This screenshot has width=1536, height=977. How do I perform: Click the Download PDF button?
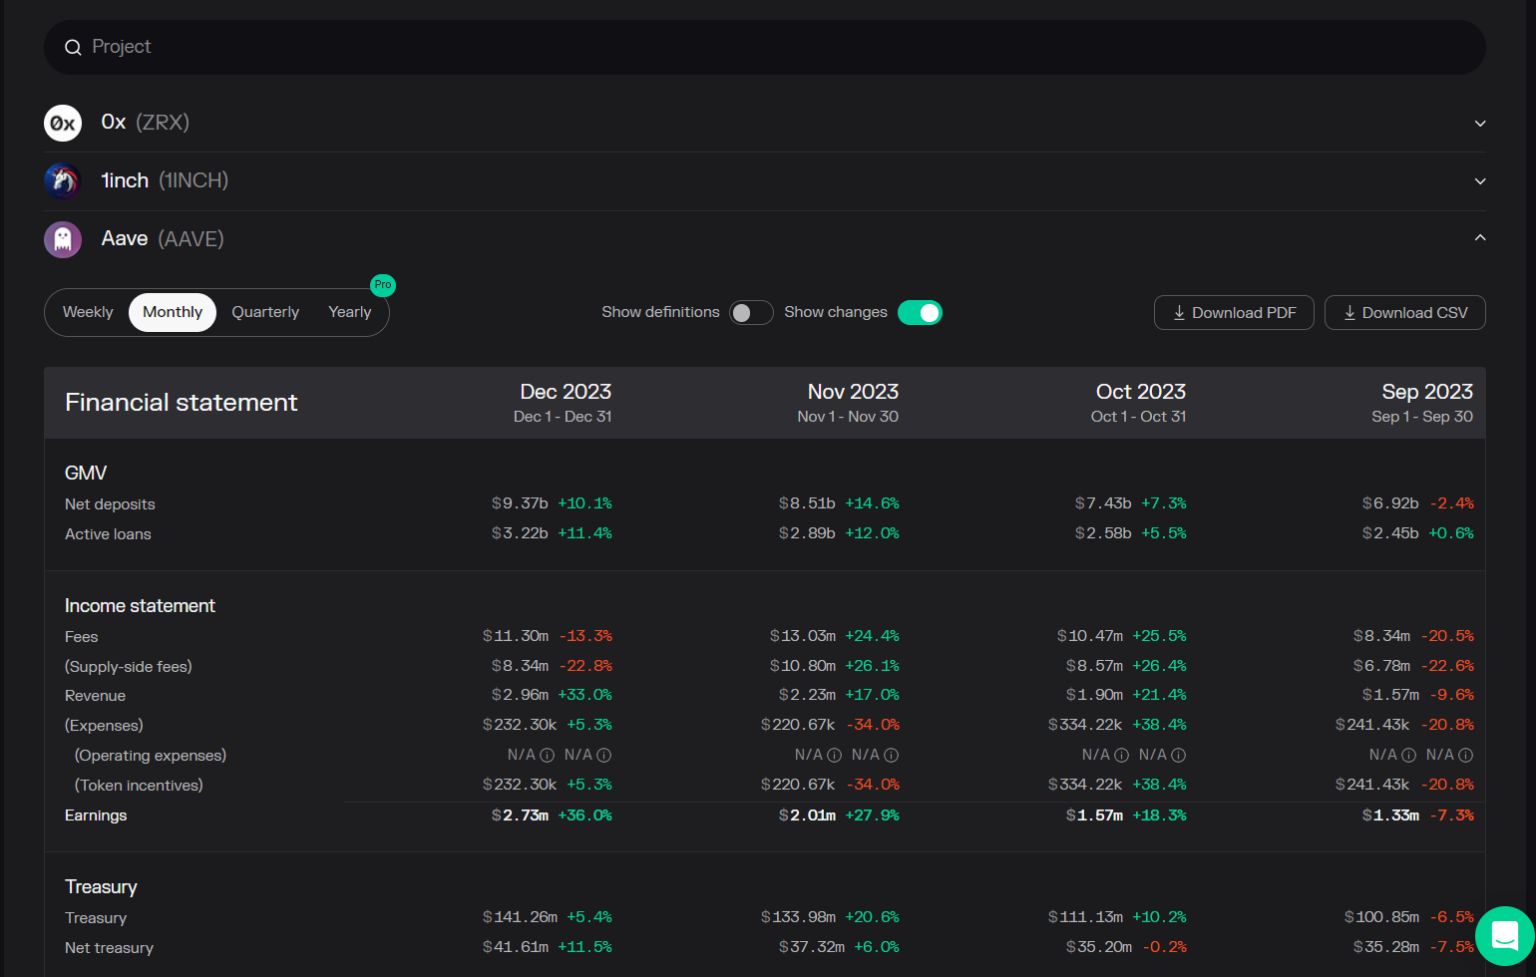[x=1234, y=312]
